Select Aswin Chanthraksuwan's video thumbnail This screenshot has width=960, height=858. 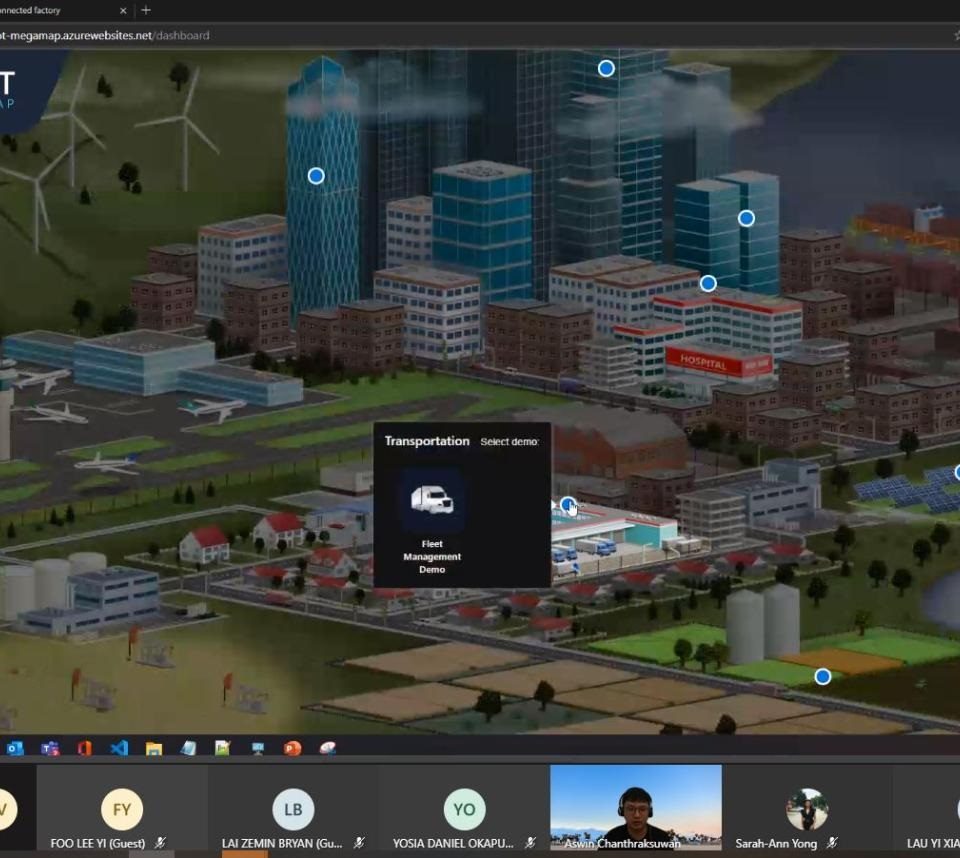pyautogui.click(x=636, y=807)
